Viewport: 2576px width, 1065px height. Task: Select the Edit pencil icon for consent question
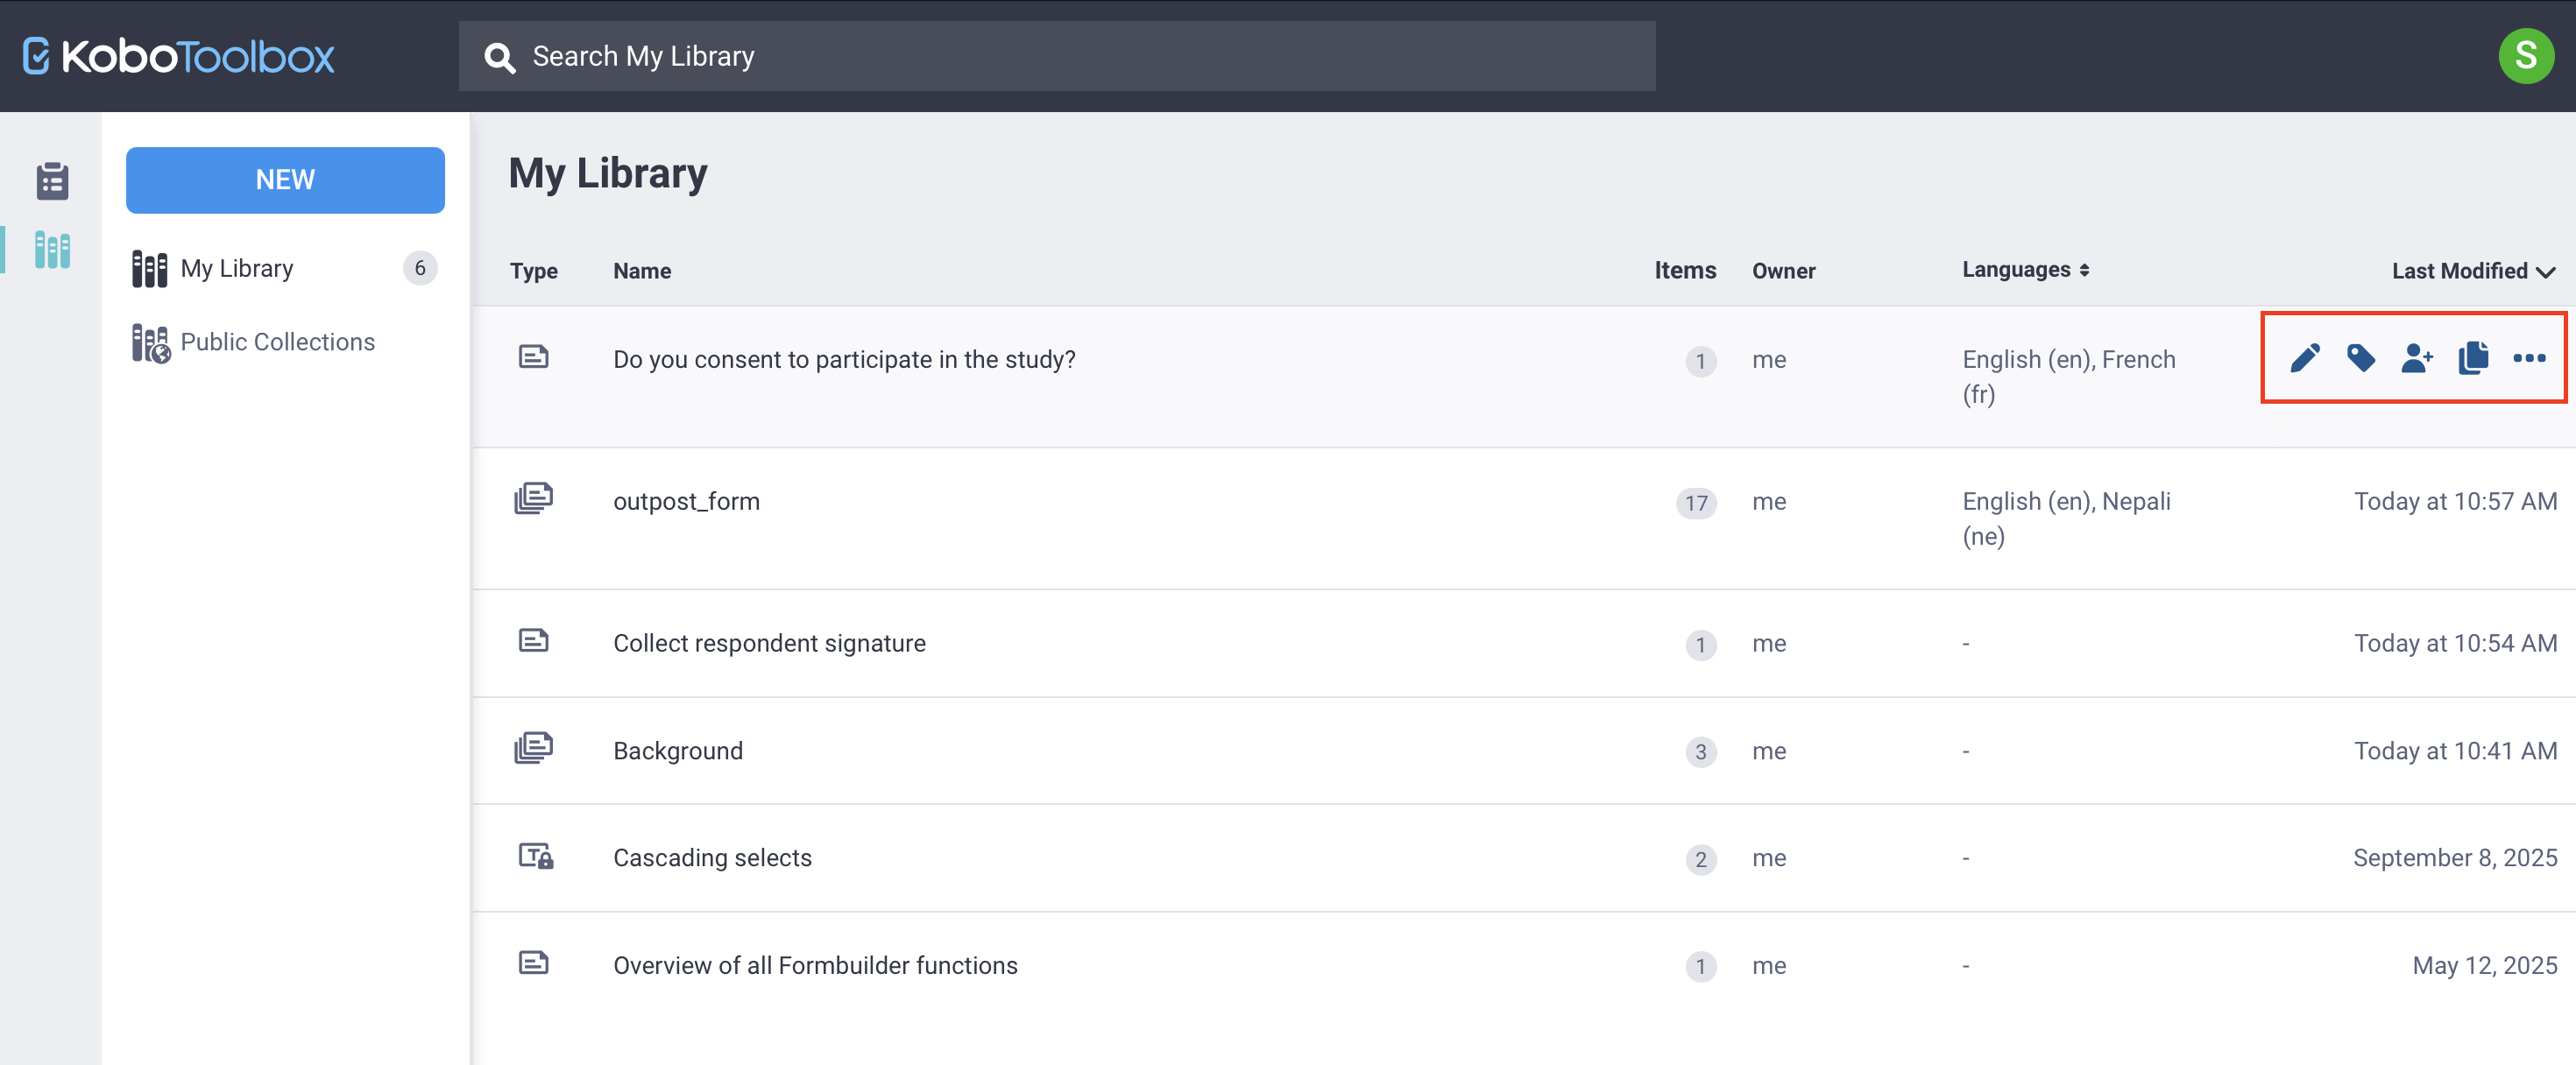coord(2305,358)
